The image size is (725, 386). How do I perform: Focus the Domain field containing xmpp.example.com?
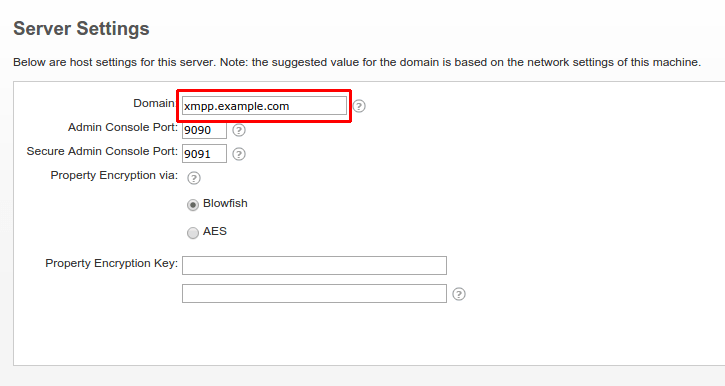(264, 106)
